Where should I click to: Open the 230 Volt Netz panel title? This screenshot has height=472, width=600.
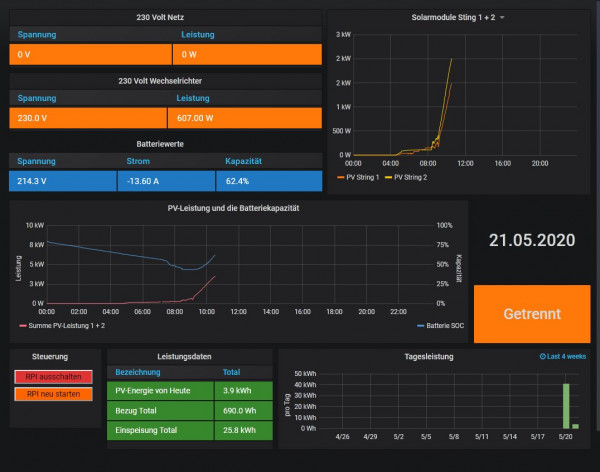point(165,17)
